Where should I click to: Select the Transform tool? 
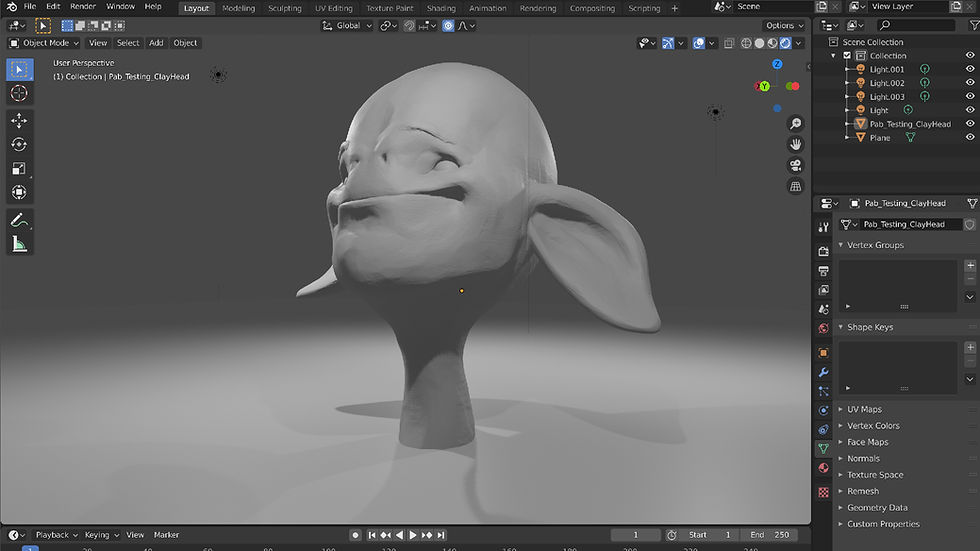19,192
